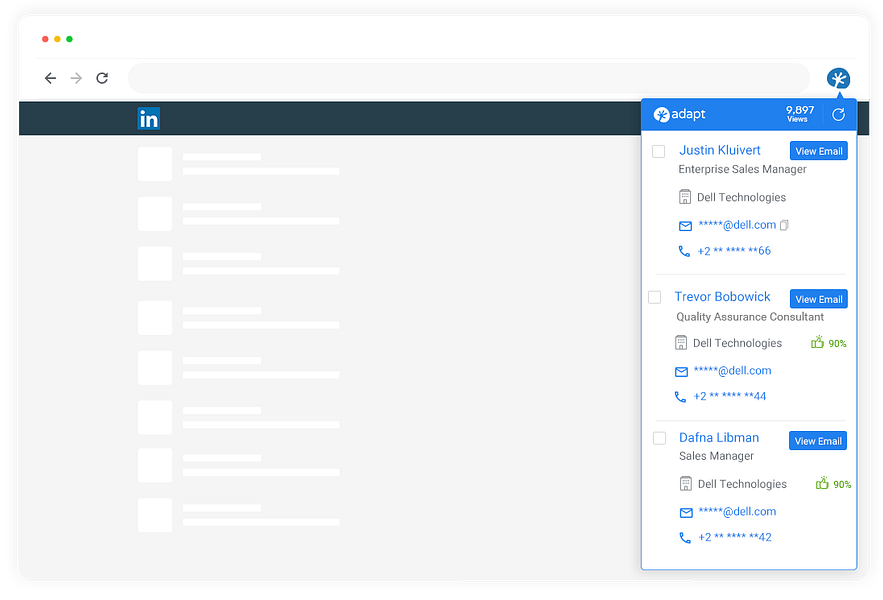Check the box next to Dafna Libman
Image resolution: width=883 pixels, height=600 pixels.
(x=659, y=438)
